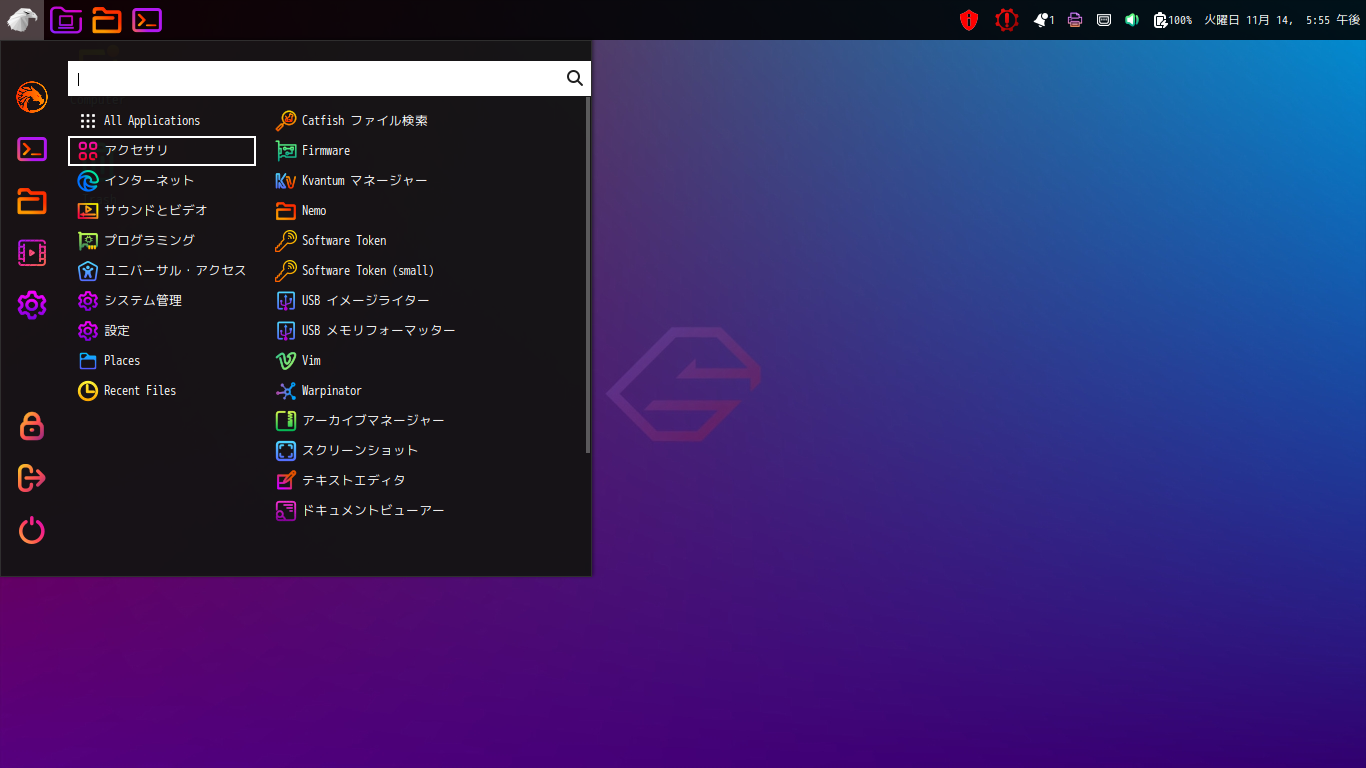Viewport: 1366px width, 768px height.
Task: Open the media player favorite in sidebar
Action: point(32,253)
